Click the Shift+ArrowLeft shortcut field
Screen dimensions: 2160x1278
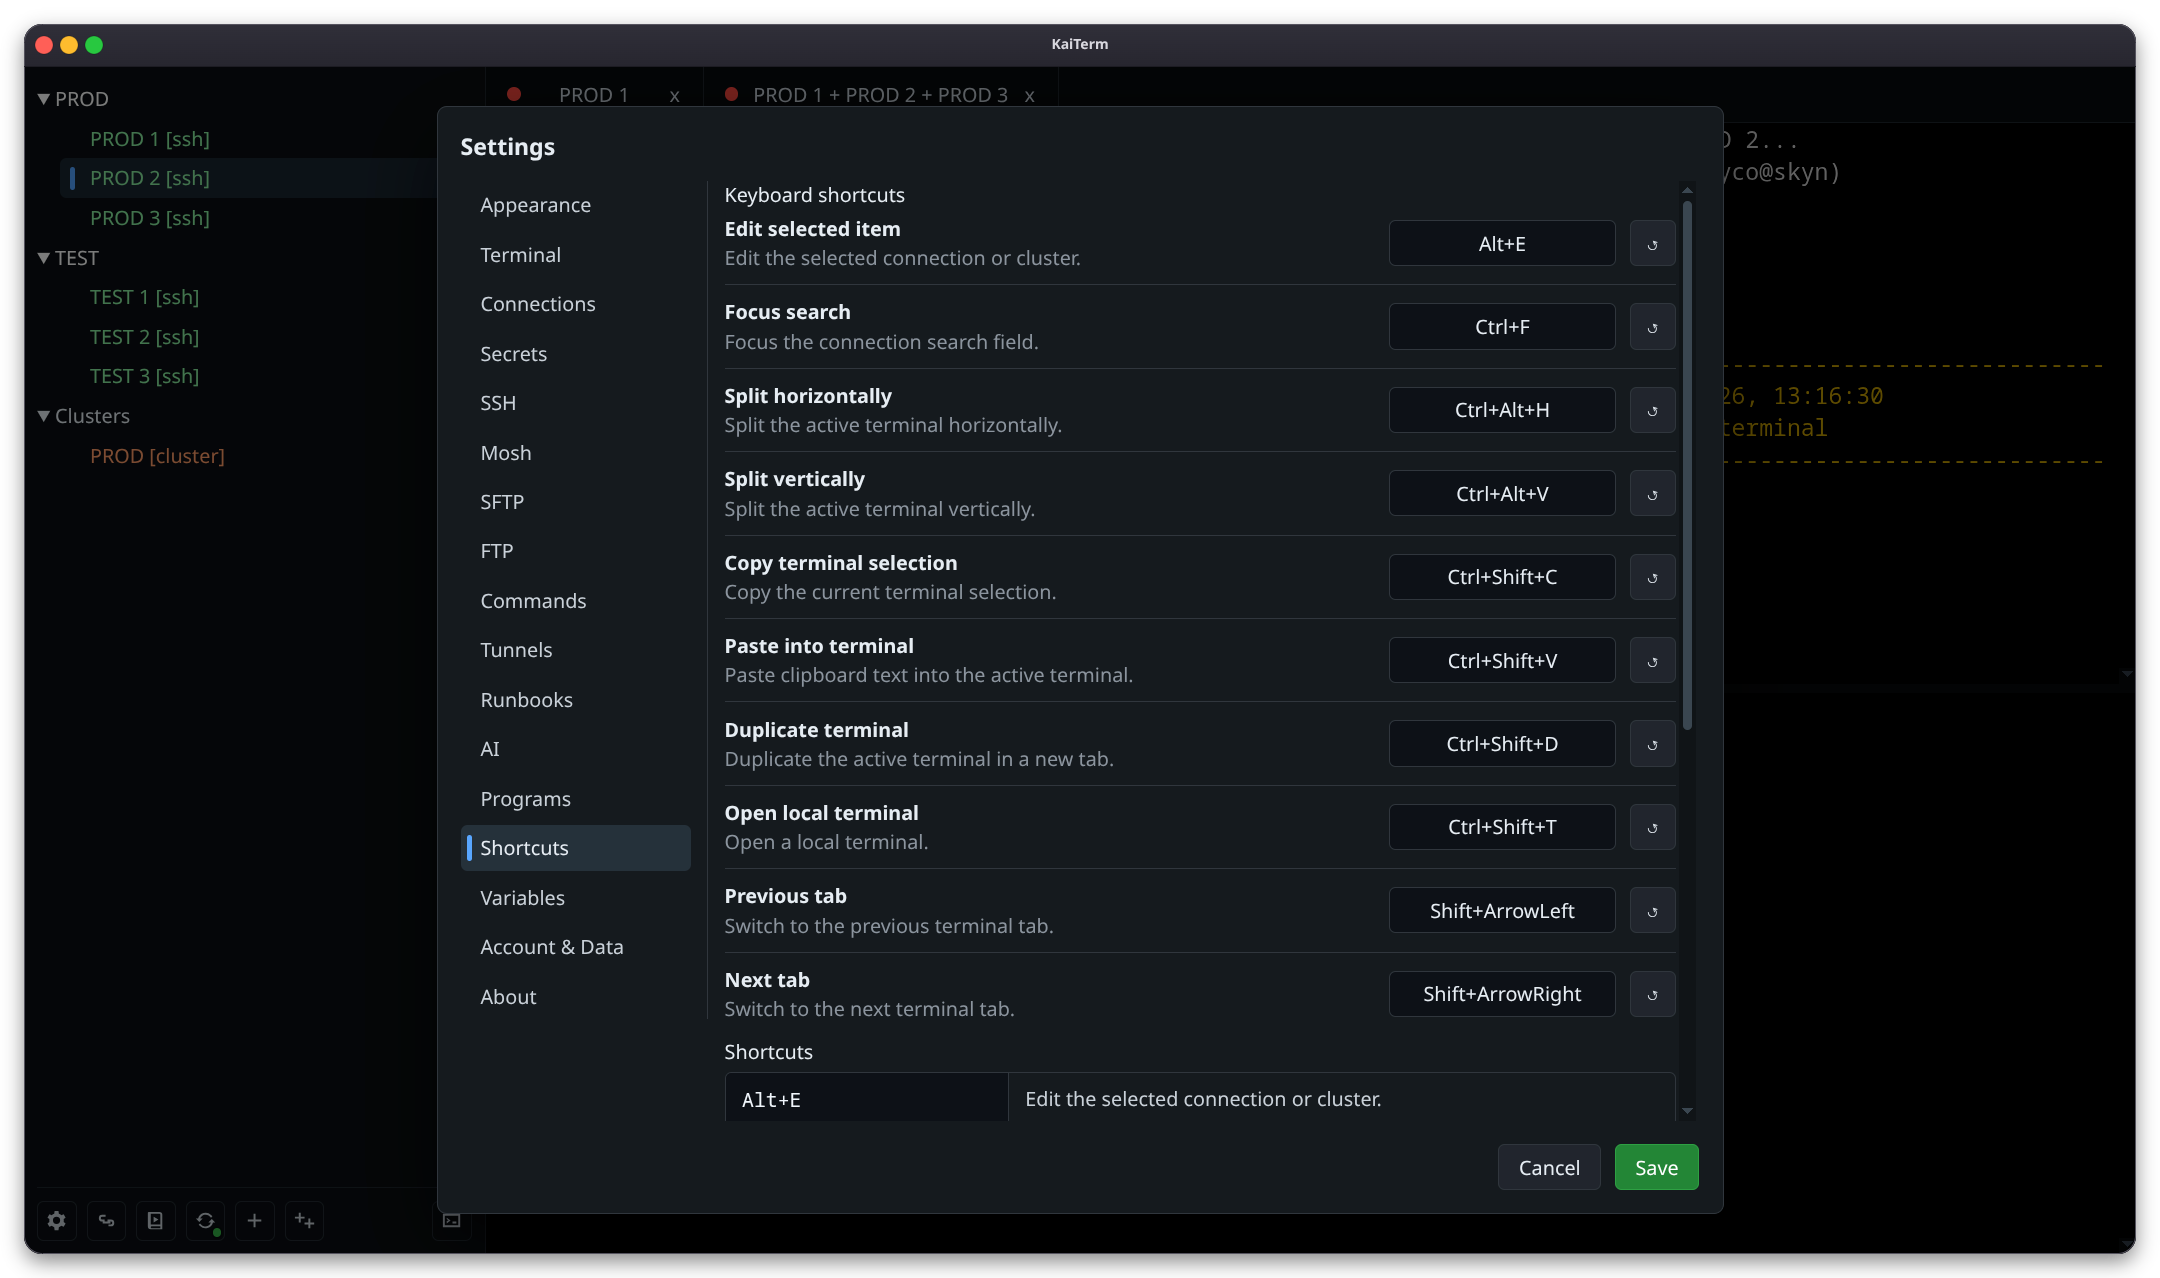(1502, 911)
